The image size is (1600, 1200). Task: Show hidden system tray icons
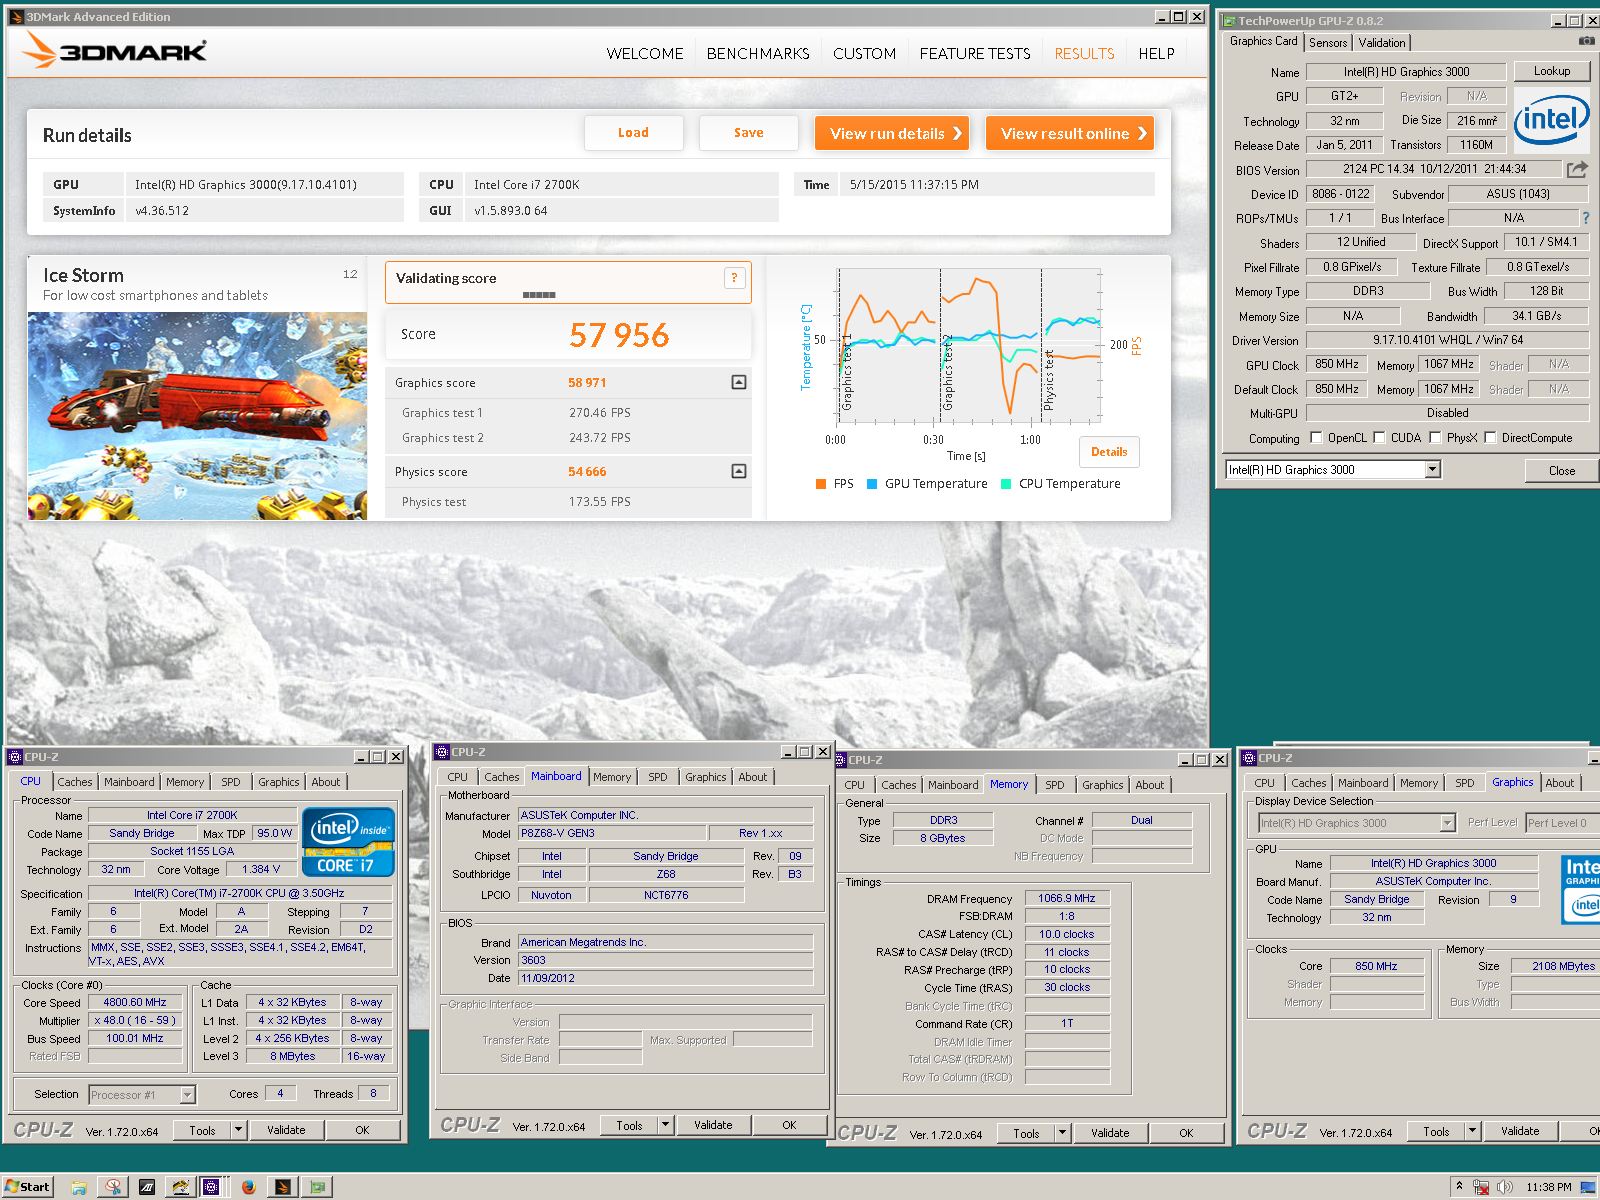coord(1459,1187)
